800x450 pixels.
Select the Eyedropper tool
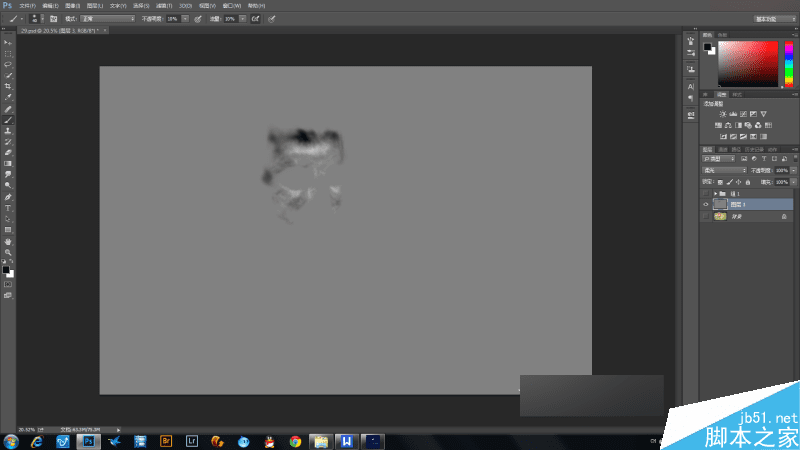point(8,97)
